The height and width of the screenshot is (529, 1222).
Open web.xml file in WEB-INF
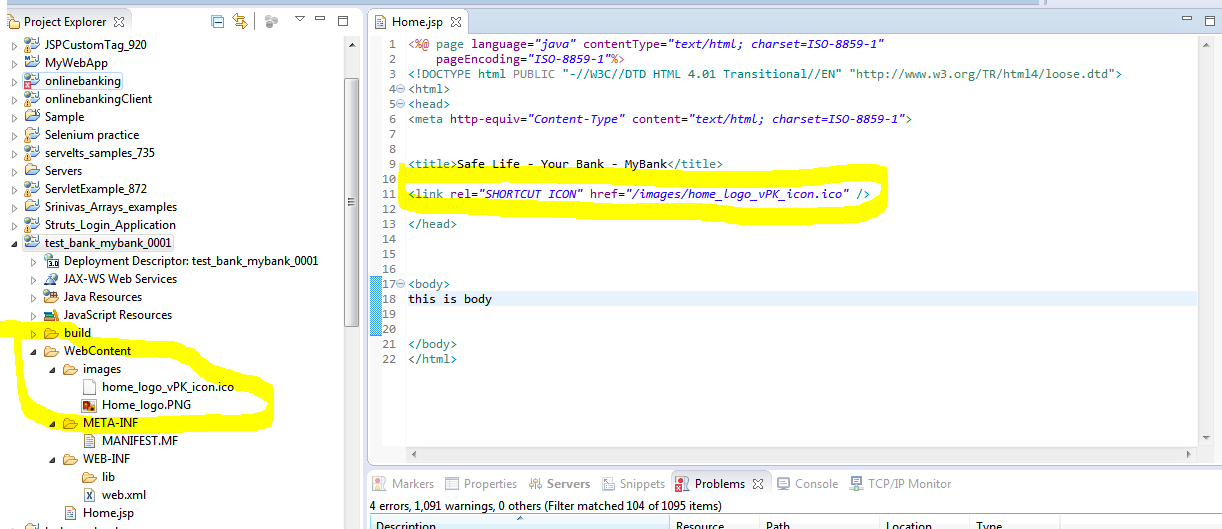point(124,495)
